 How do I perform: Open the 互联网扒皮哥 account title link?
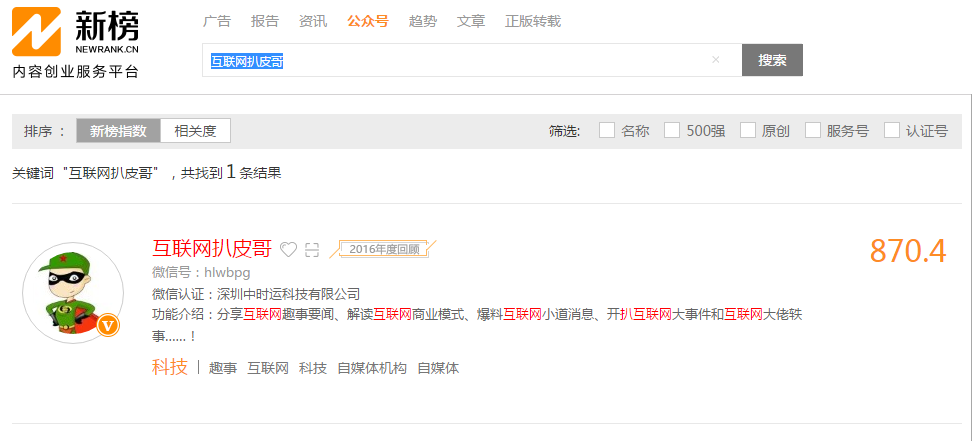[212, 249]
